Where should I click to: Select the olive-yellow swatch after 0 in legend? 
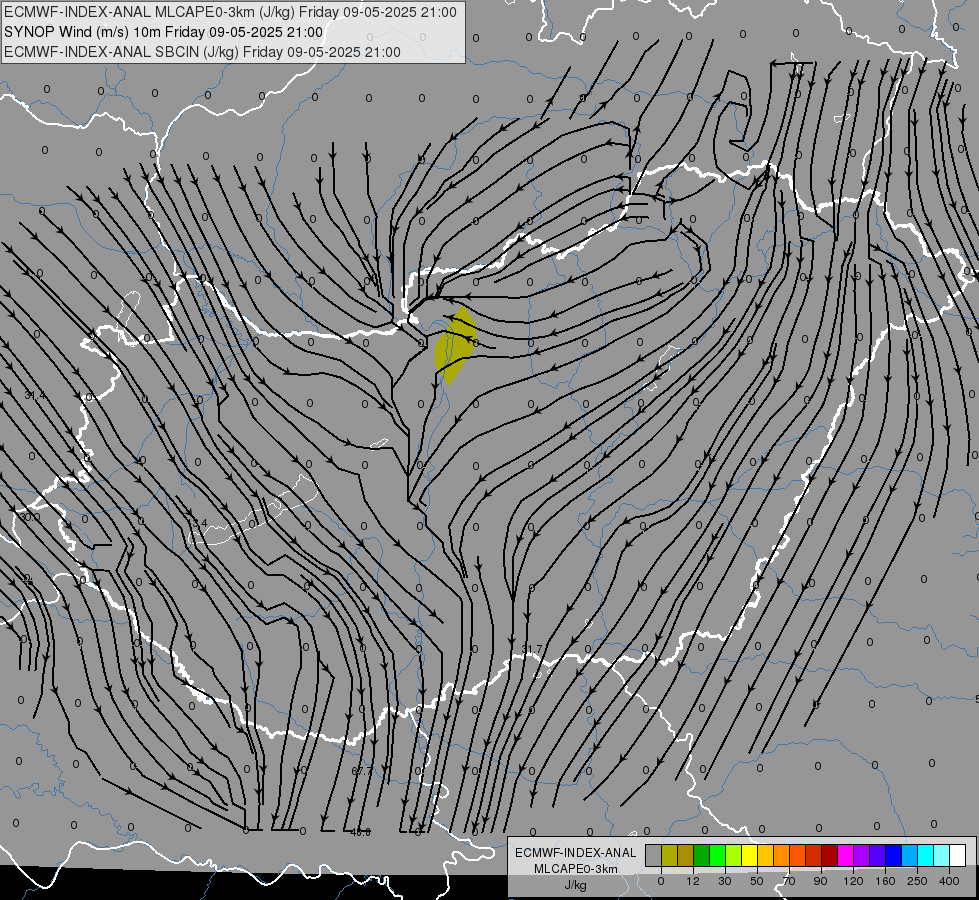(669, 855)
